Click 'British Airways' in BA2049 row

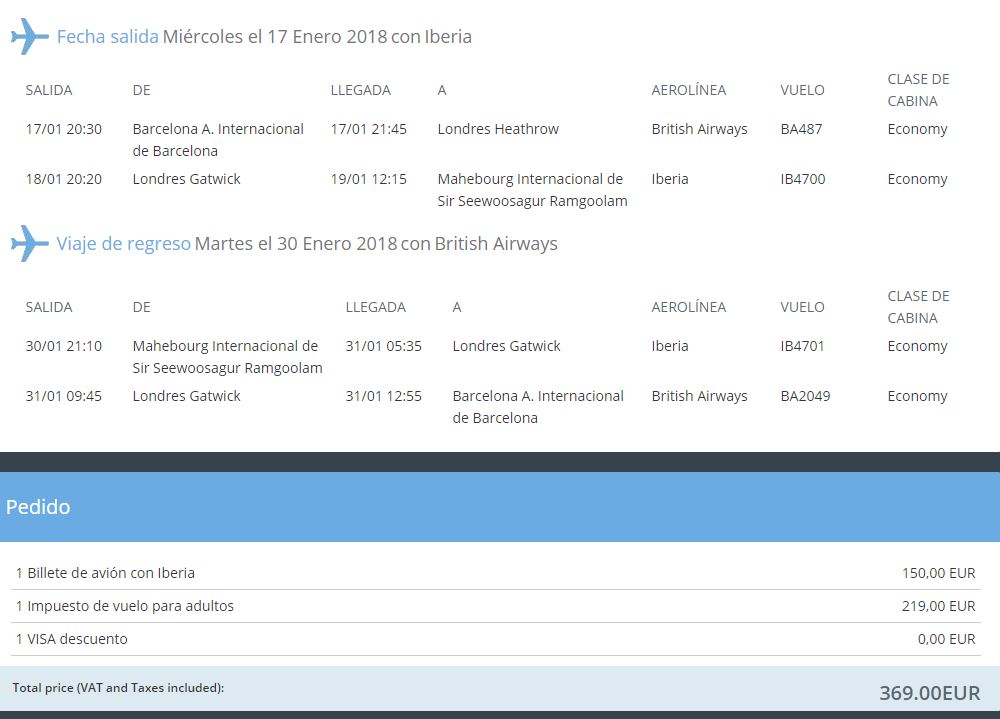[700, 396]
